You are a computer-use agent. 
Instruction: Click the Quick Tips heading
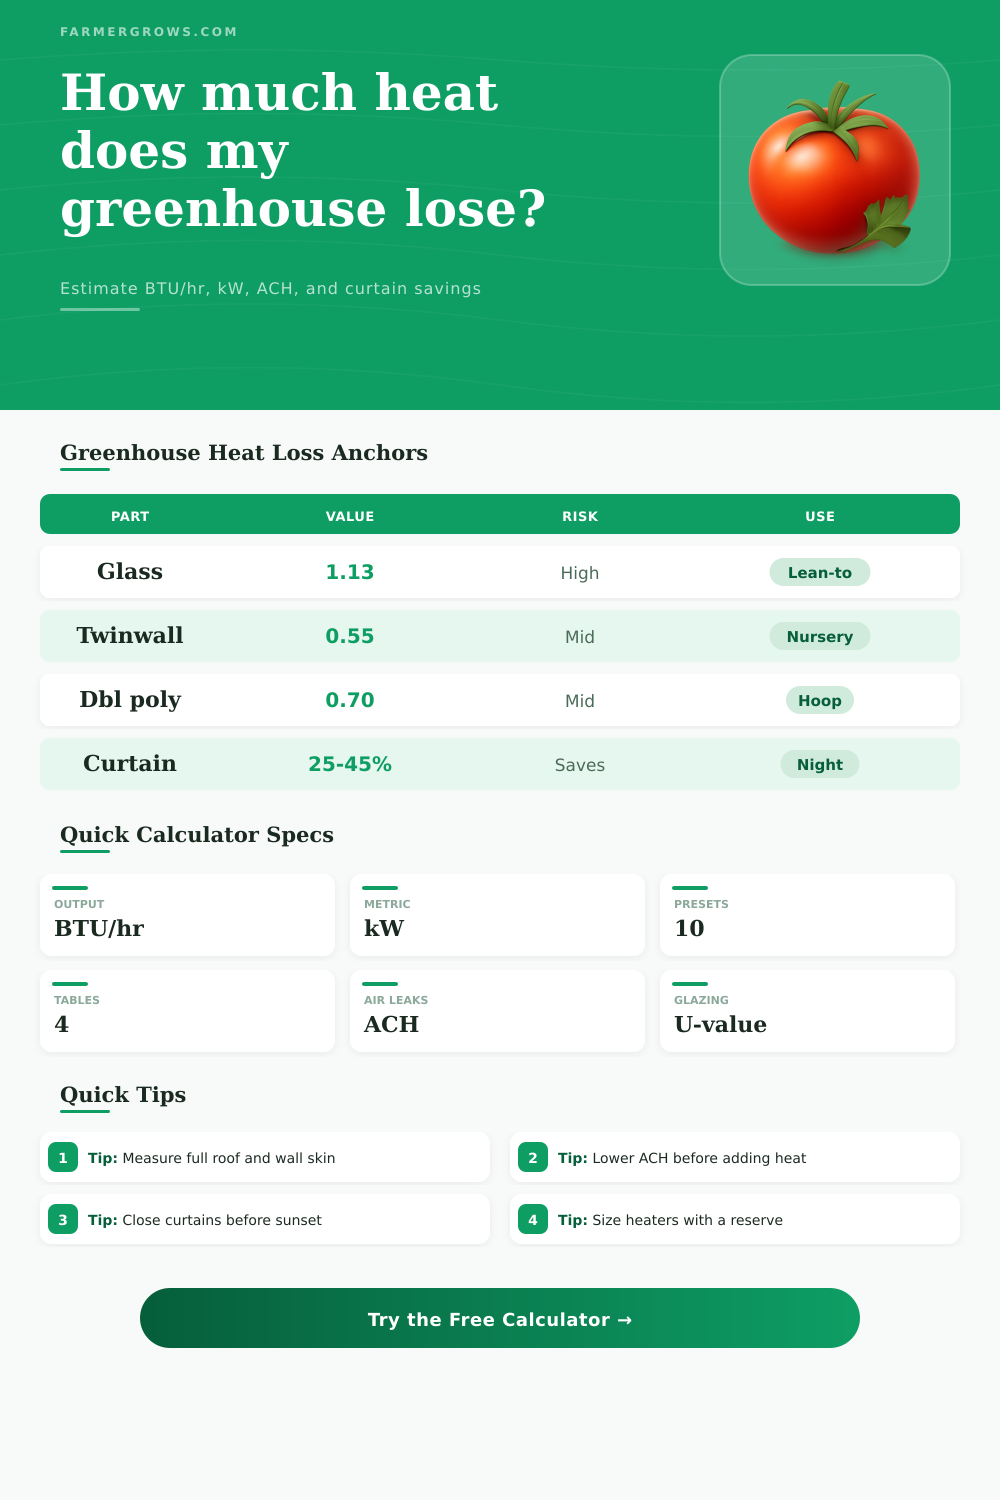tap(123, 1095)
